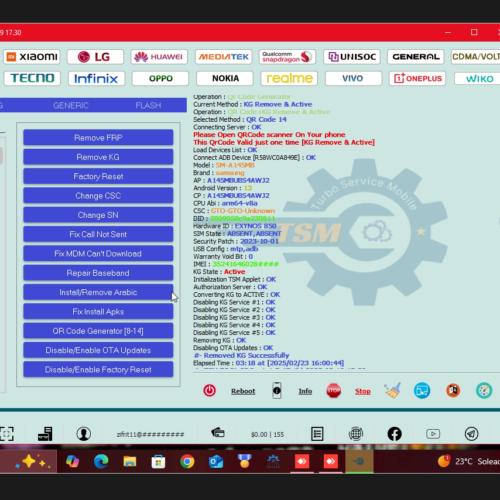Viewport: 500px width, 500px height.
Task: Launch Microsoft Edge from the taskbar
Action: point(101,462)
